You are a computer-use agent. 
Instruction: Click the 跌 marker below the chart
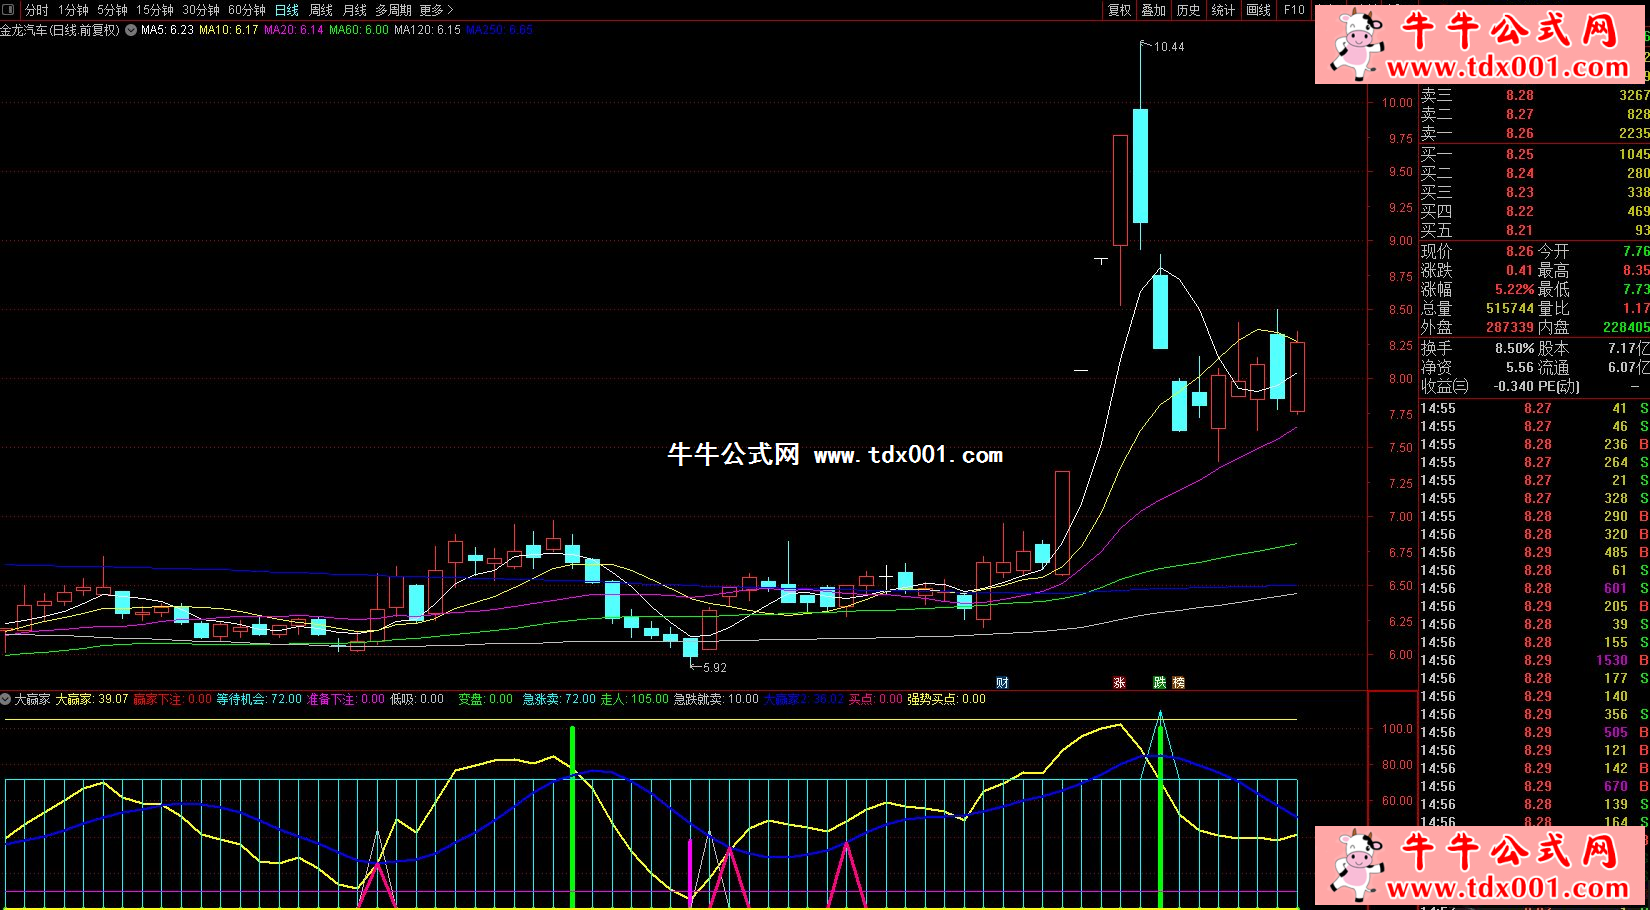coord(1160,683)
